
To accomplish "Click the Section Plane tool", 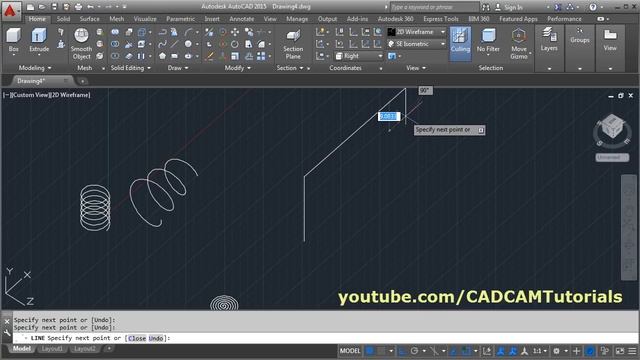I will coord(293,44).
